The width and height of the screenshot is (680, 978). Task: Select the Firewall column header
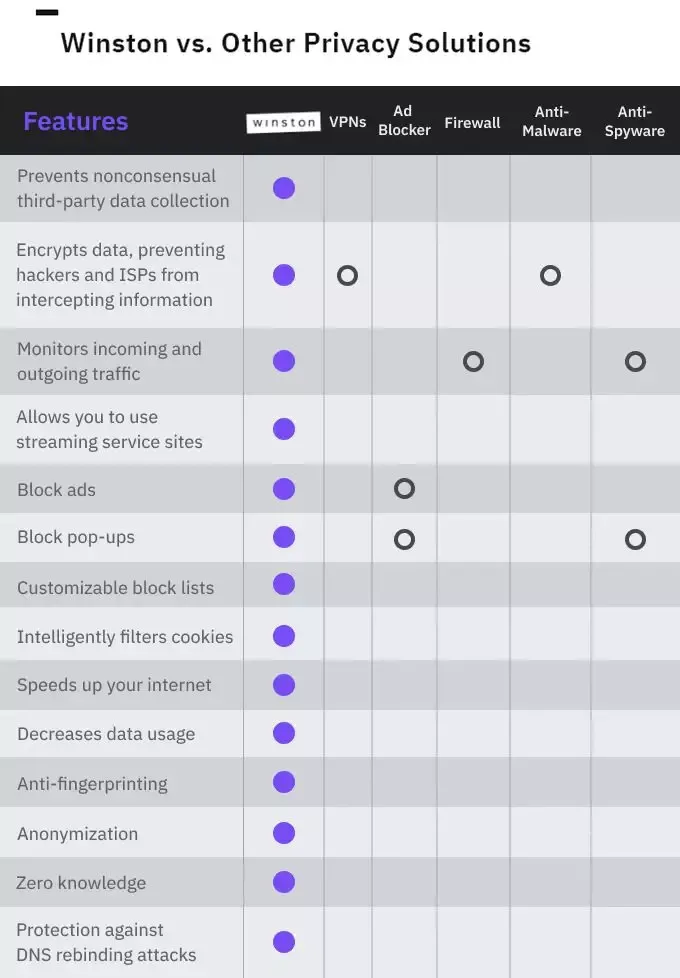point(472,123)
